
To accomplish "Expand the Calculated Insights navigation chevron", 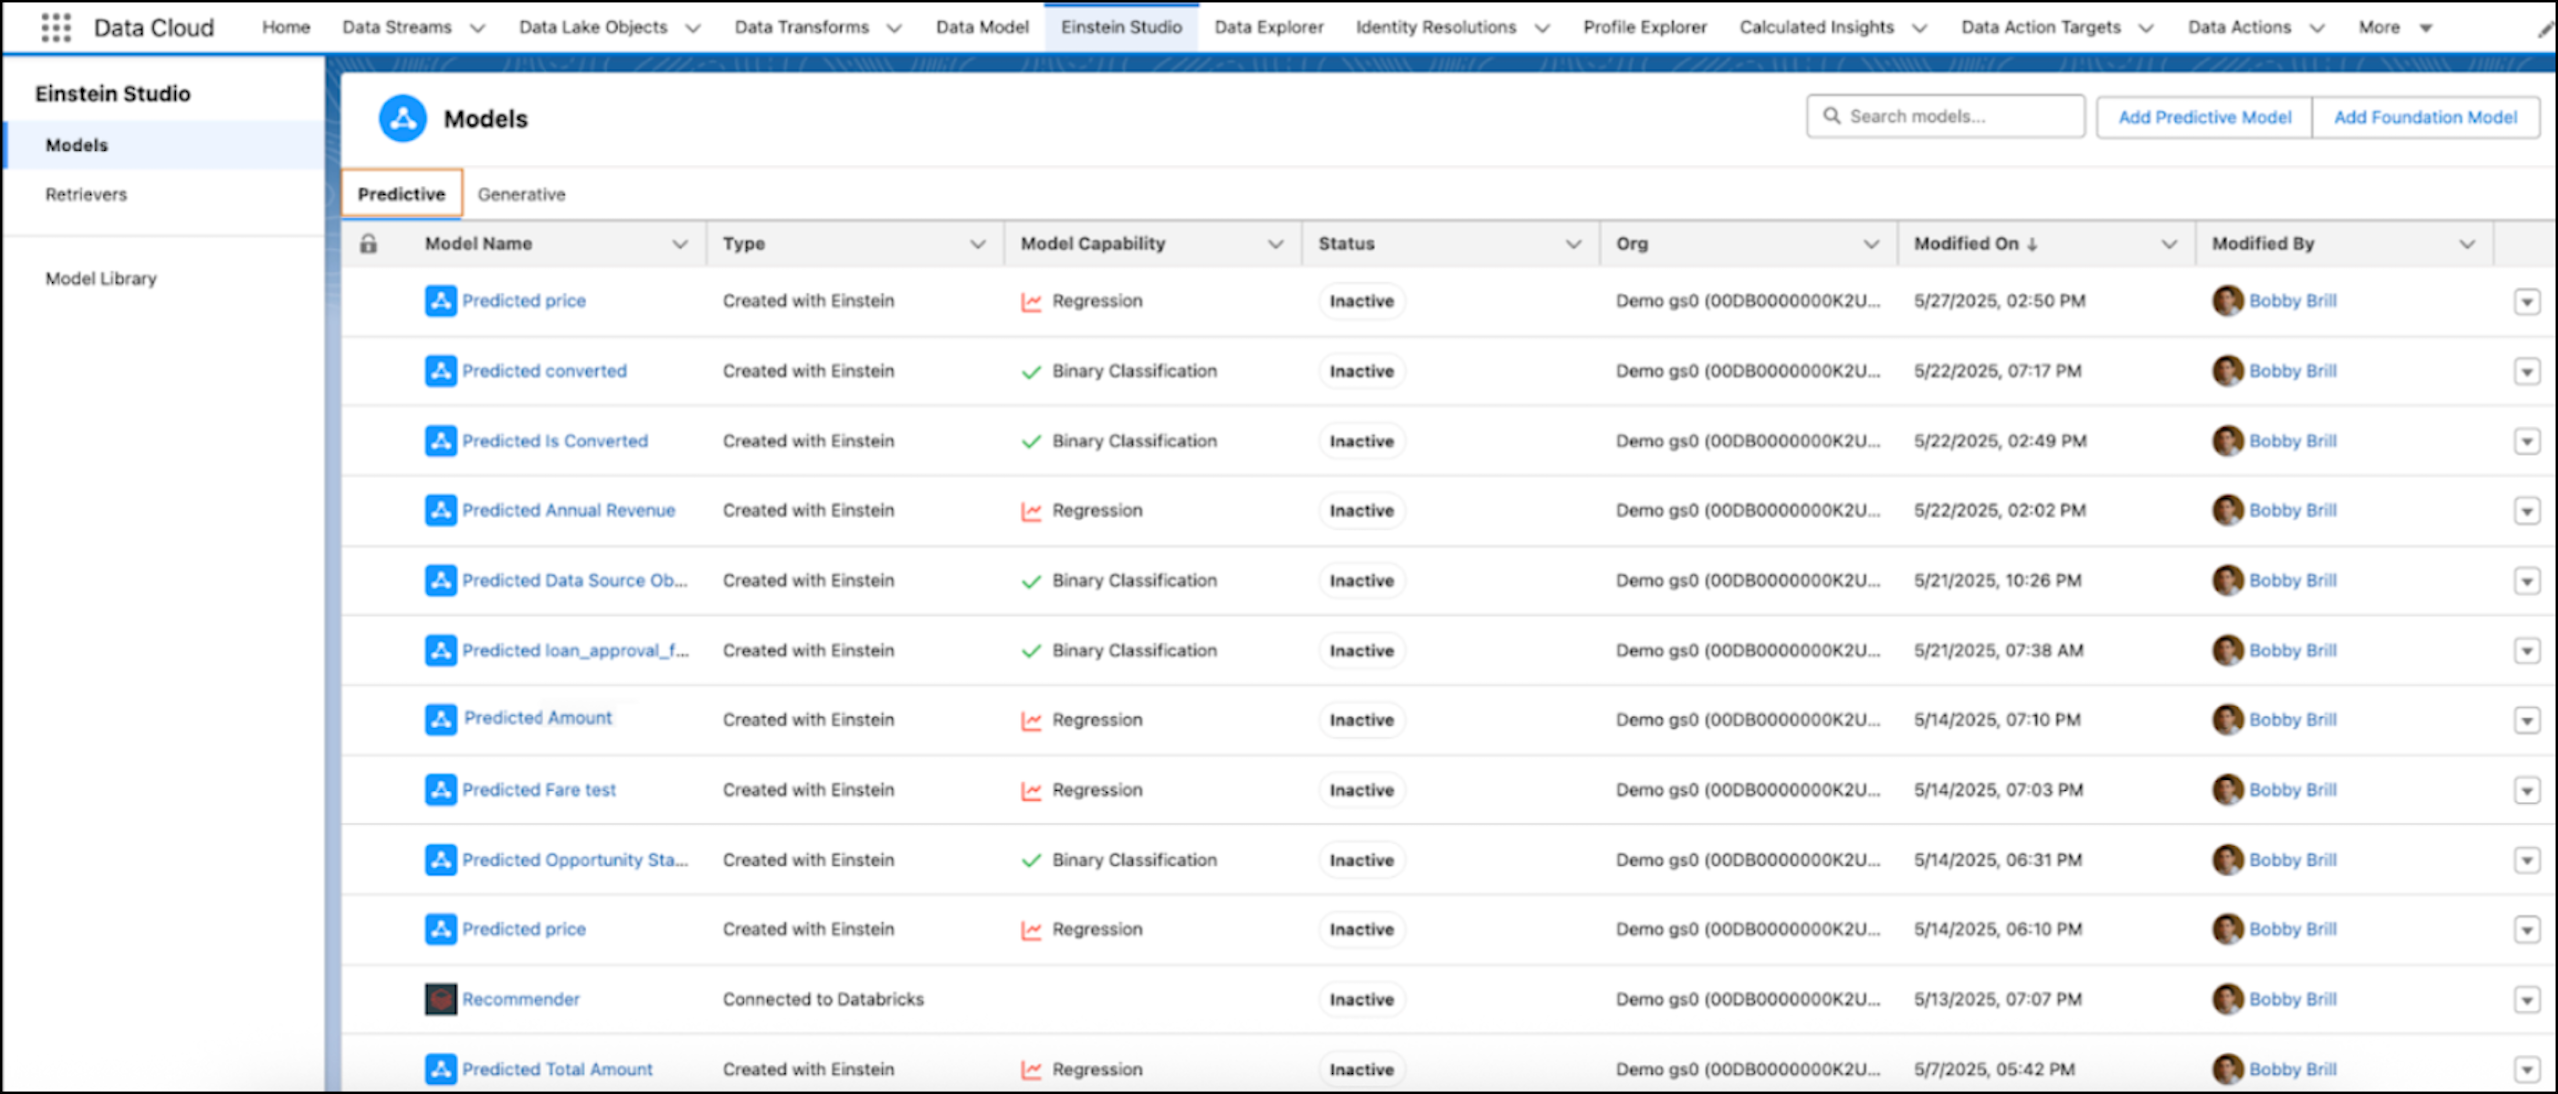I will 1919,28.
